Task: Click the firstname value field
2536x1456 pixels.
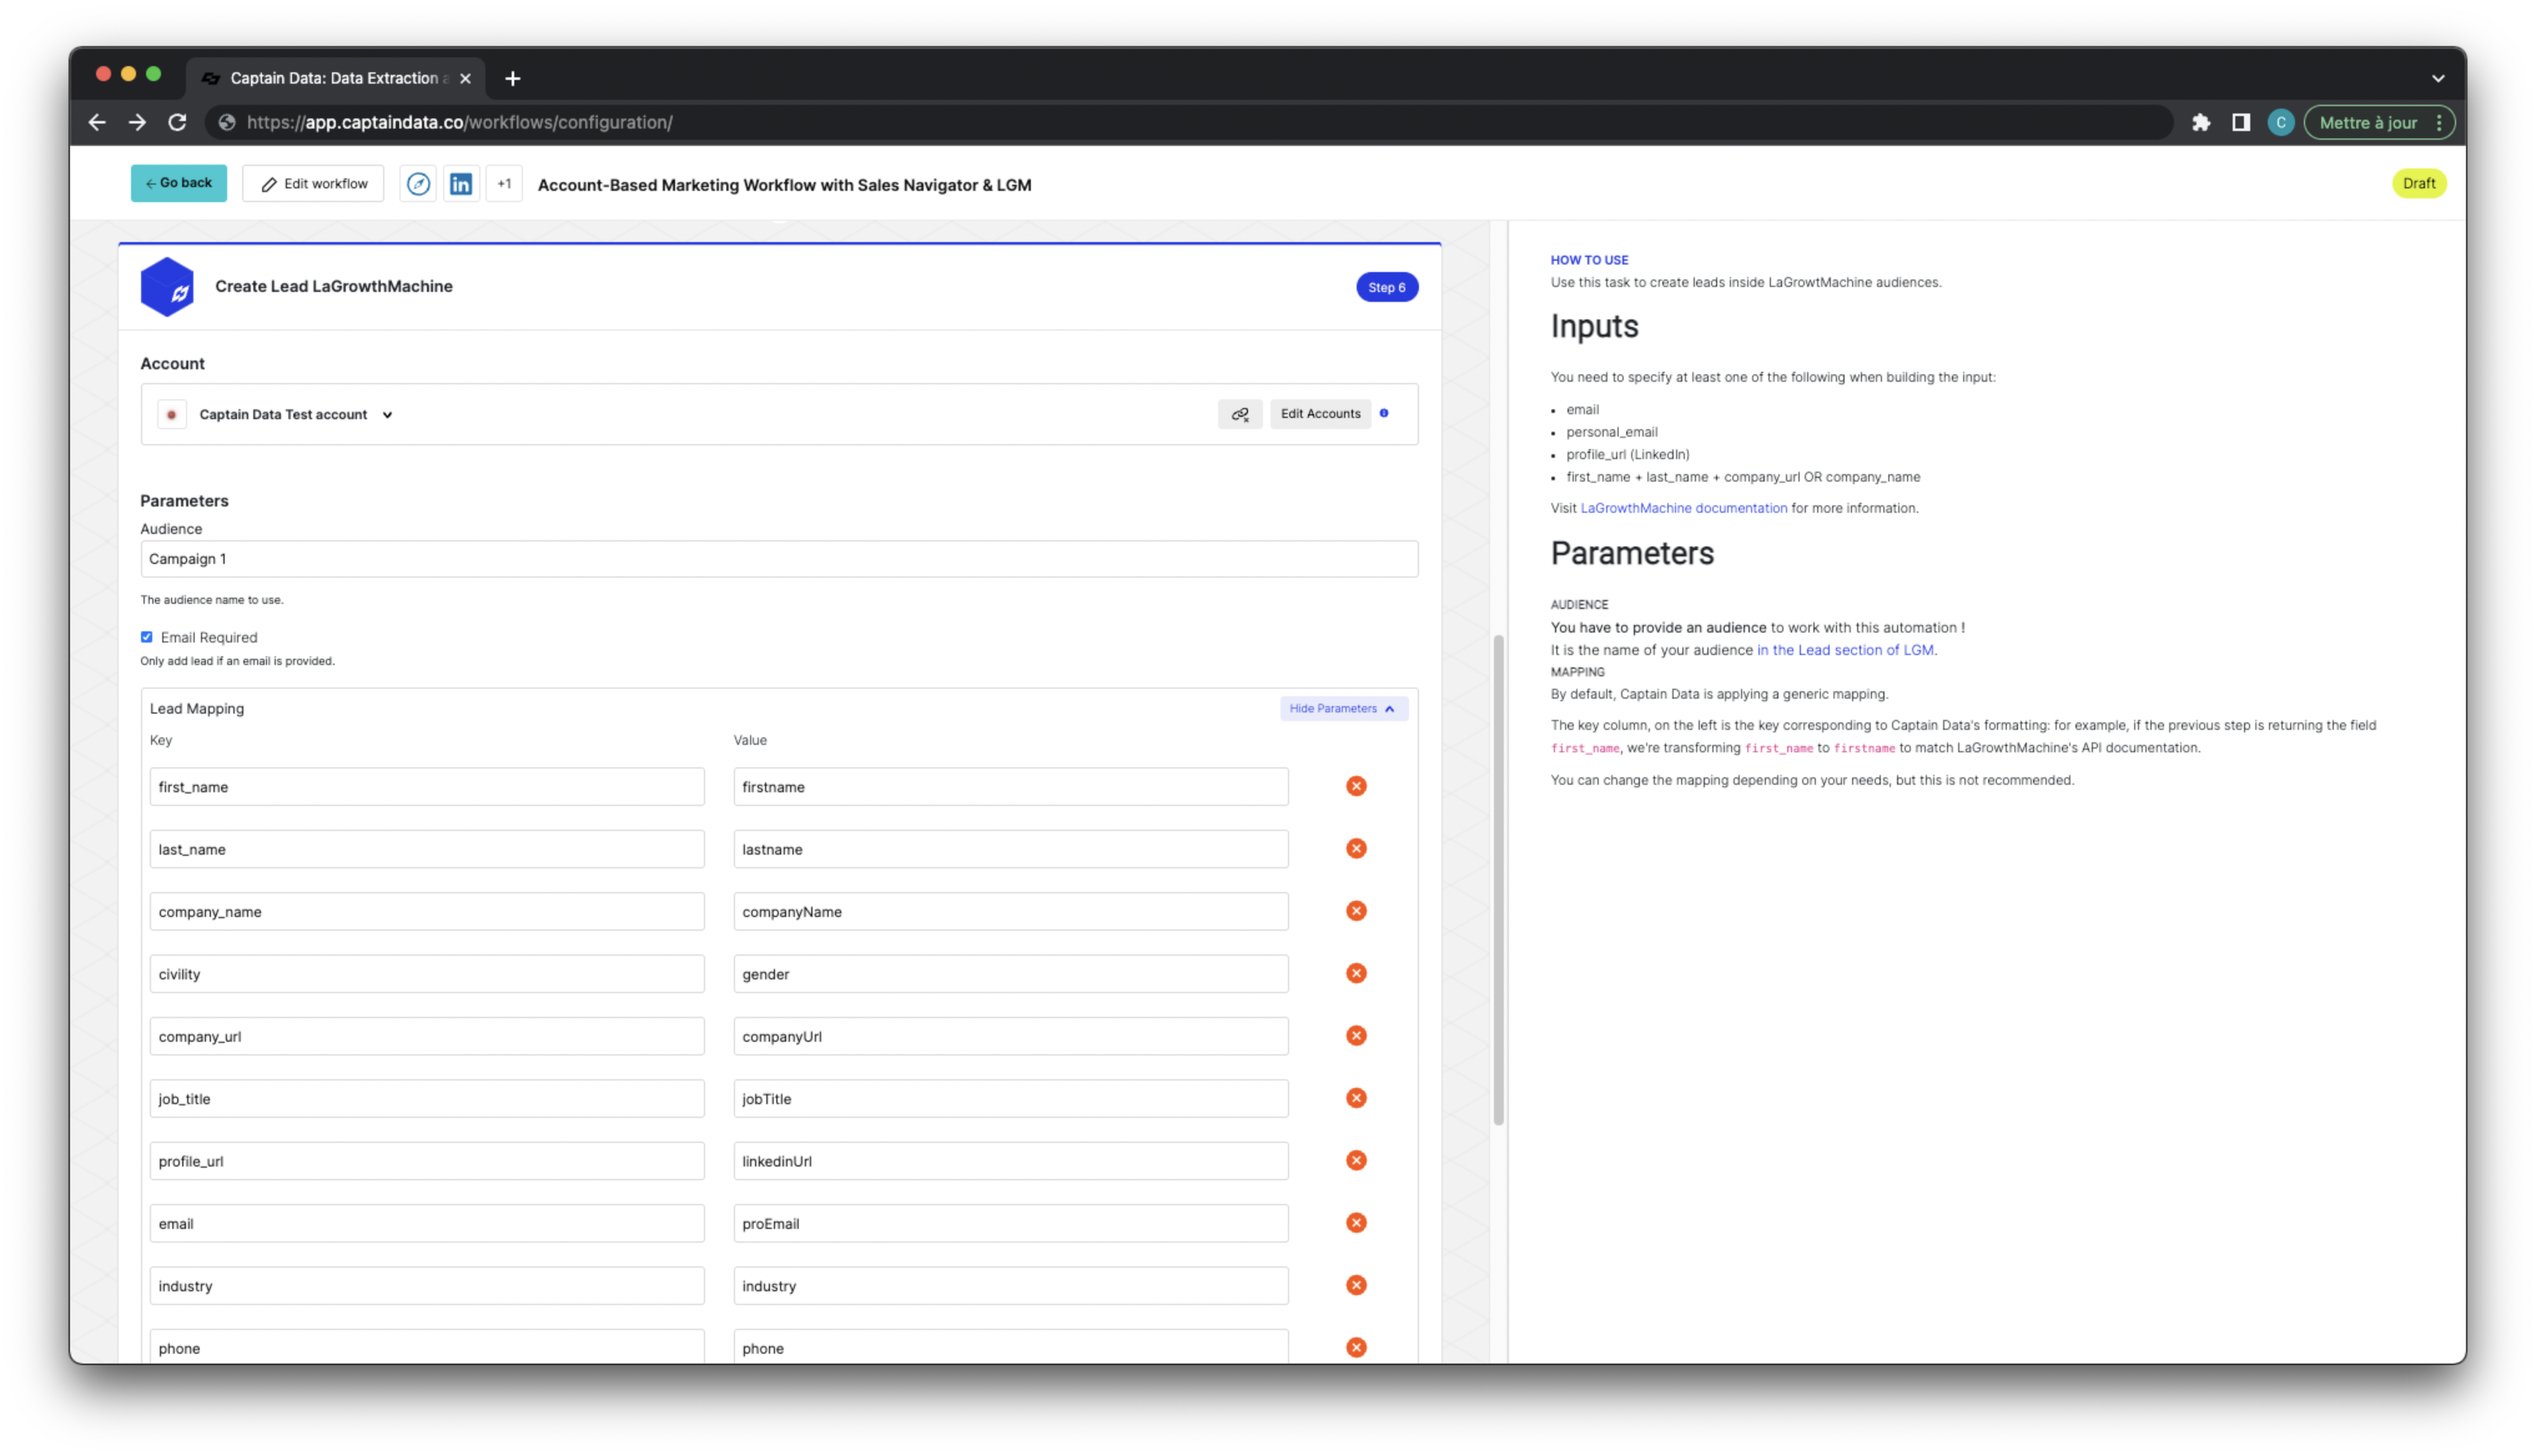Action: pos(1010,787)
